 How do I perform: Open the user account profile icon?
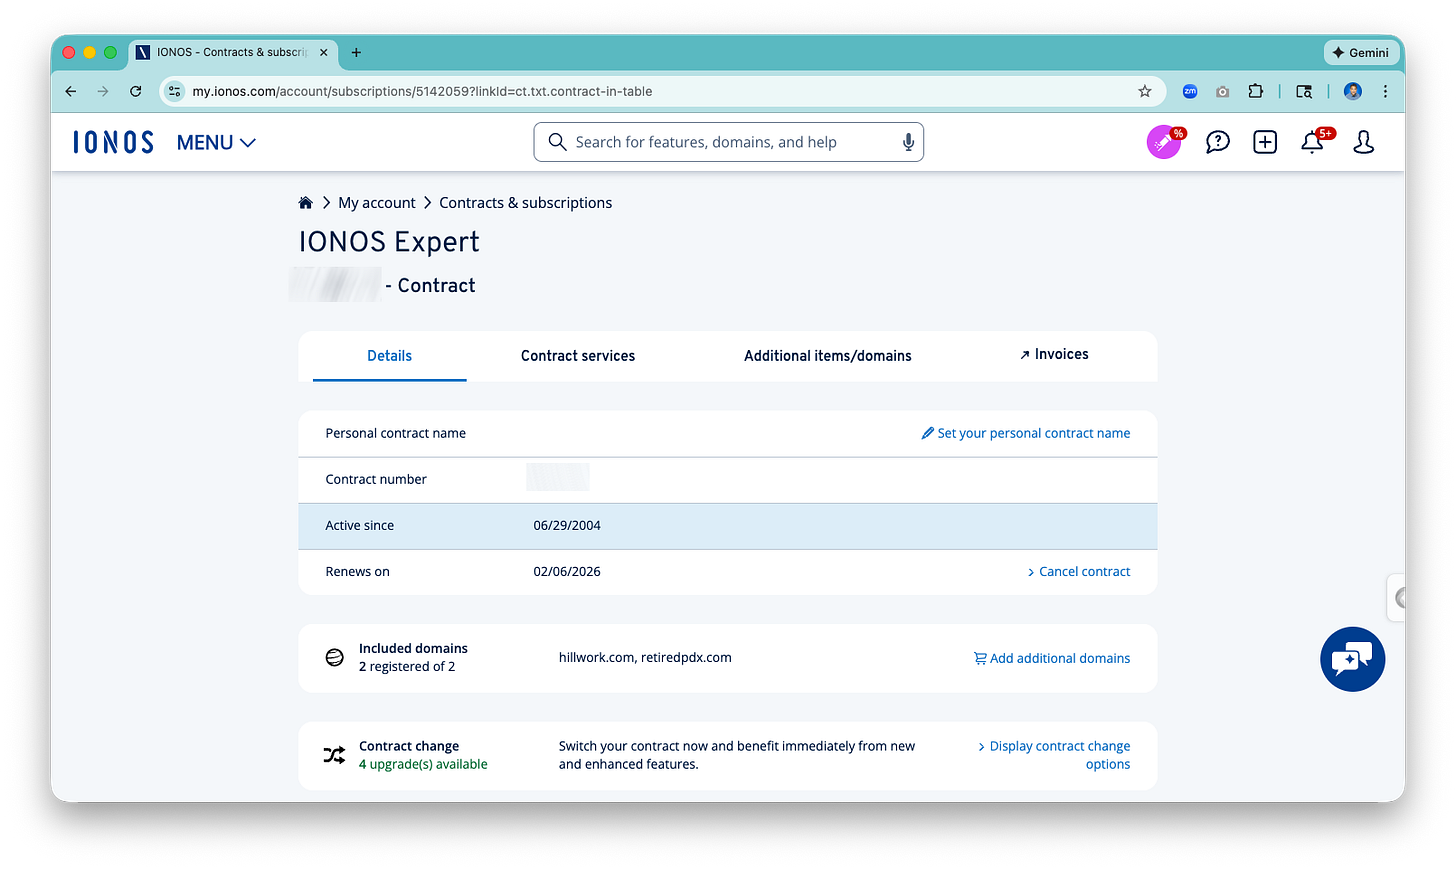tap(1363, 142)
